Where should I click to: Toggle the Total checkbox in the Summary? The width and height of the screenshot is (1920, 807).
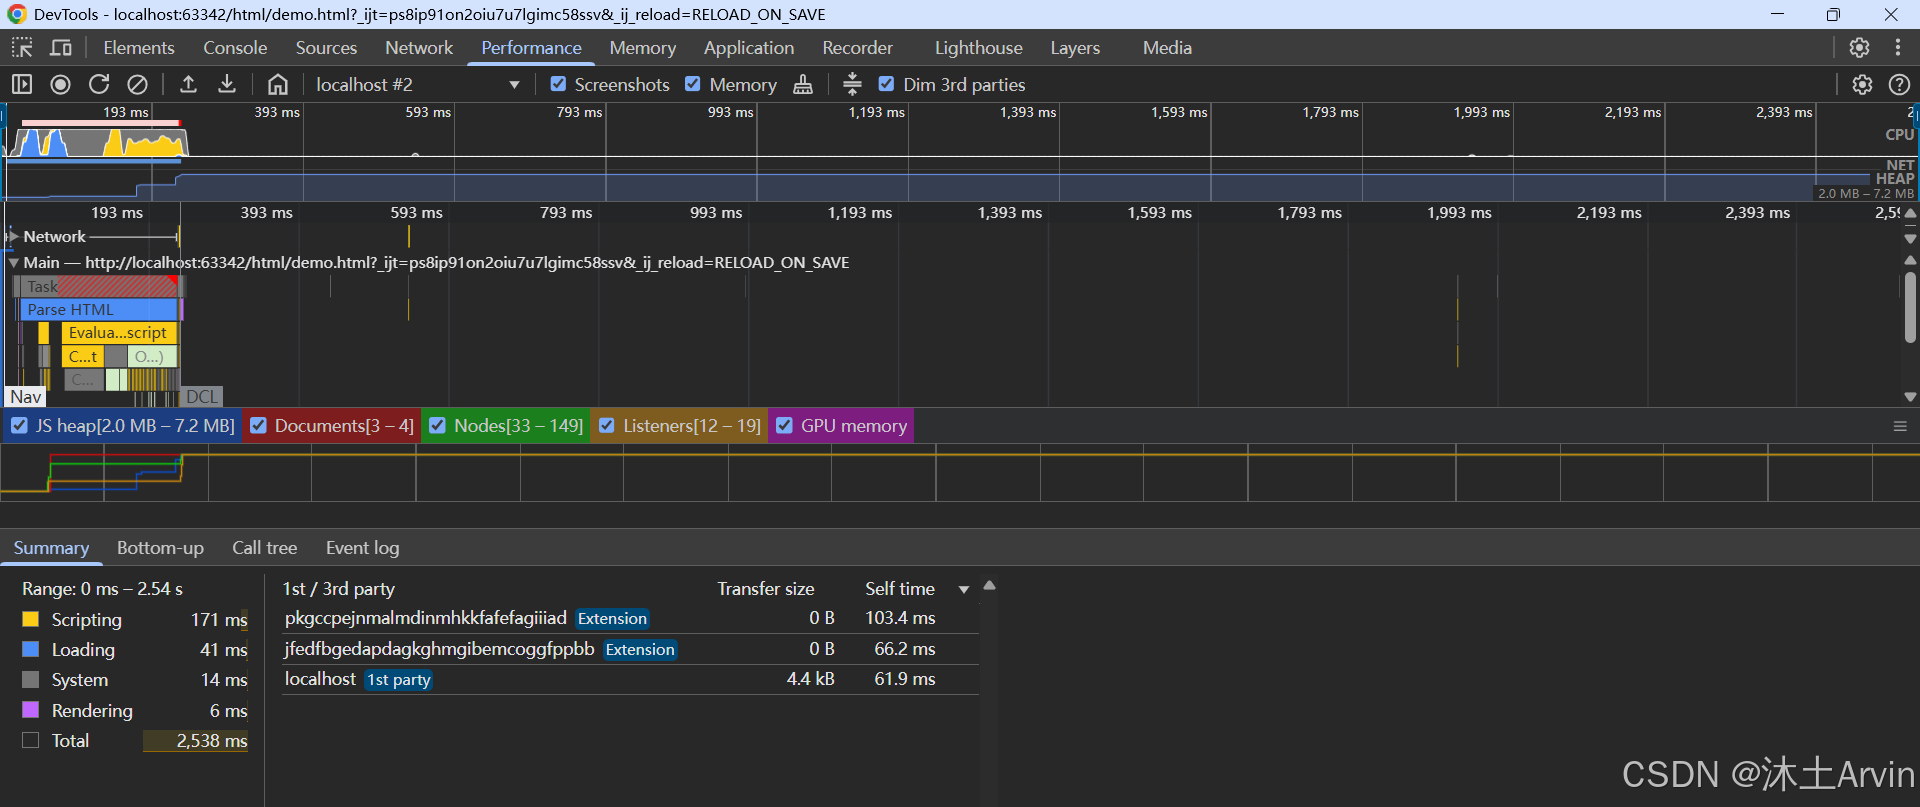pyautogui.click(x=31, y=741)
